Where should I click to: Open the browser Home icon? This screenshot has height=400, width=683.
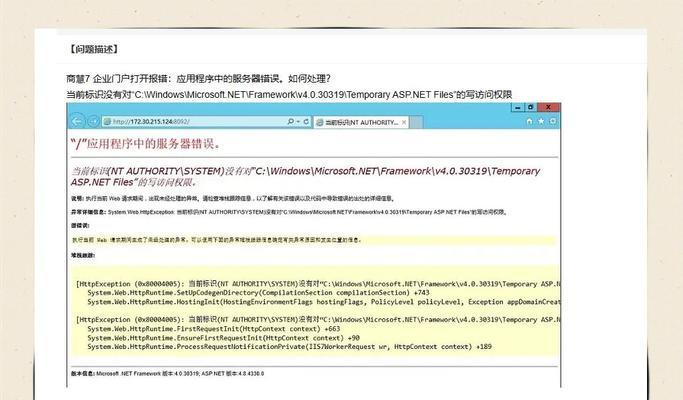(x=529, y=121)
